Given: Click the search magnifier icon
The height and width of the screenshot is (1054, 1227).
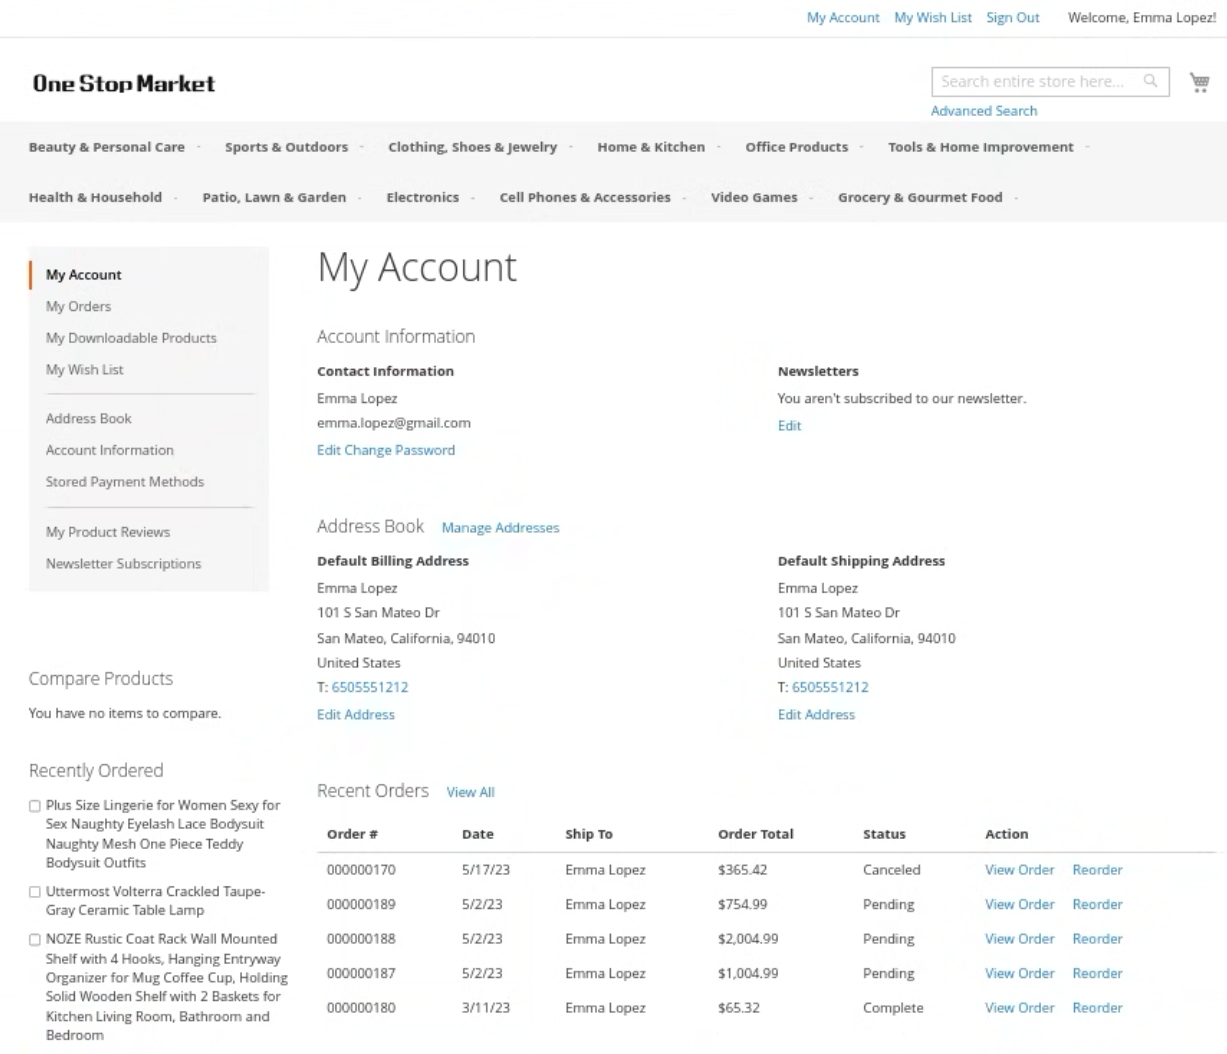Looking at the screenshot, I should pyautogui.click(x=1150, y=81).
